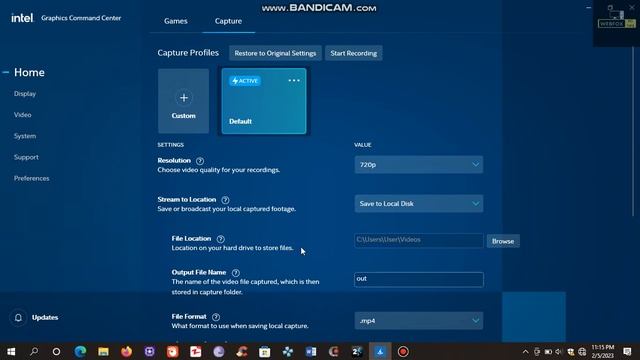This screenshot has width=640, height=360.
Task: Open Microsoft Word from taskbar
Action: pyautogui.click(x=311, y=351)
